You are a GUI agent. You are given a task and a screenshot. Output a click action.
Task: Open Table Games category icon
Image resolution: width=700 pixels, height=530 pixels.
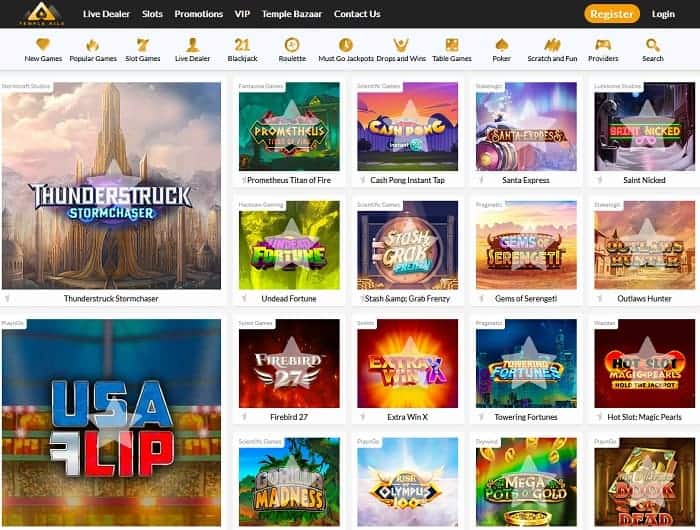(x=452, y=45)
